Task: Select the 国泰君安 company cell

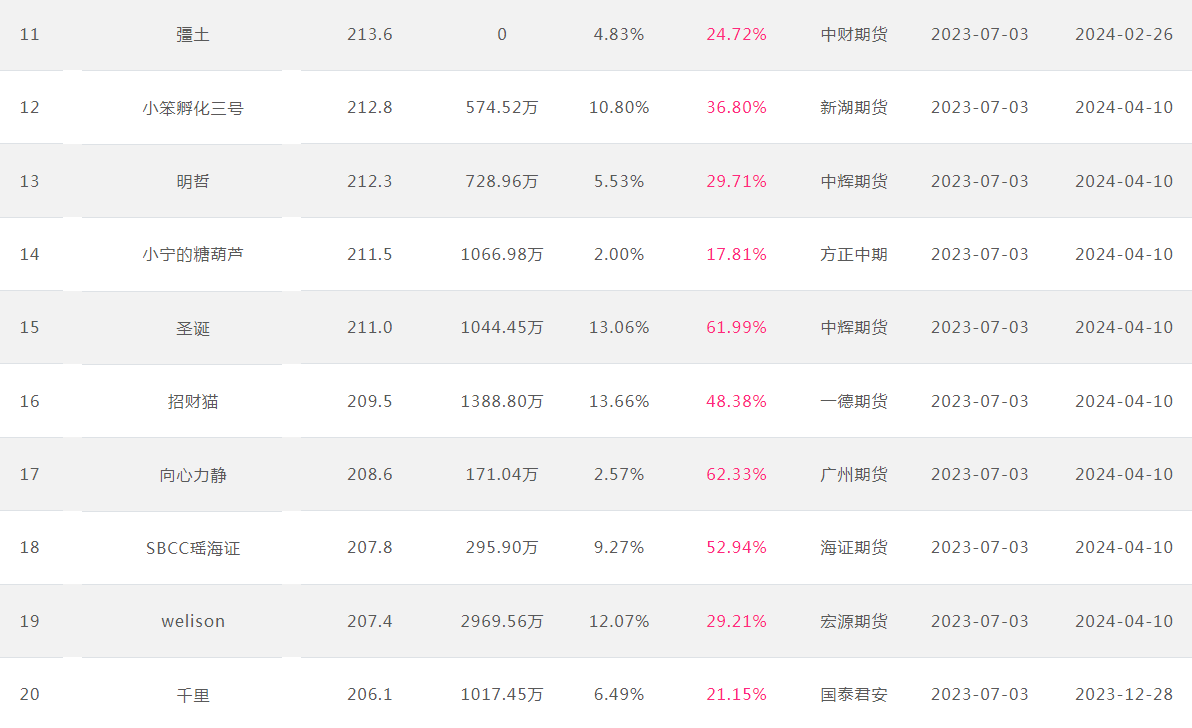Action: pos(854,695)
